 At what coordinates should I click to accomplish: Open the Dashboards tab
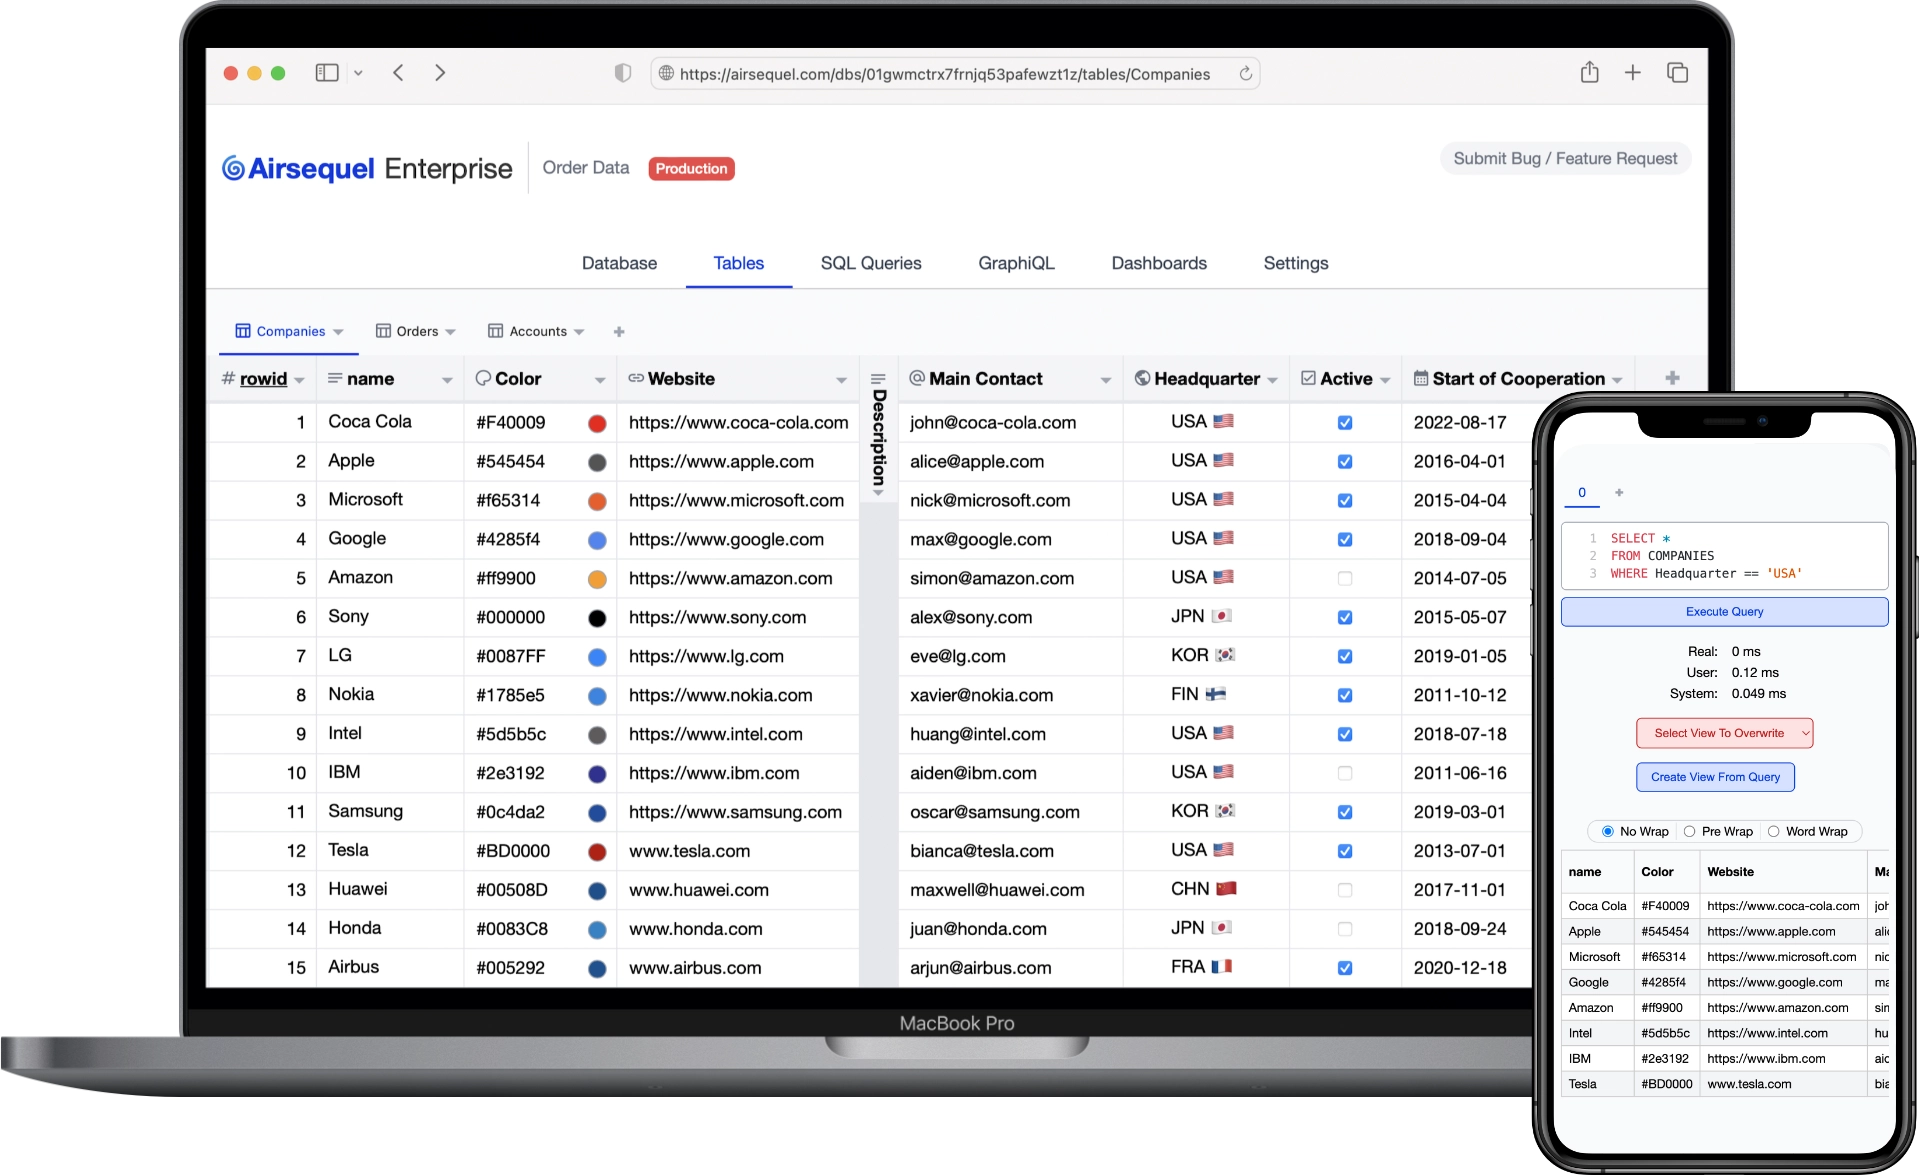[1158, 263]
